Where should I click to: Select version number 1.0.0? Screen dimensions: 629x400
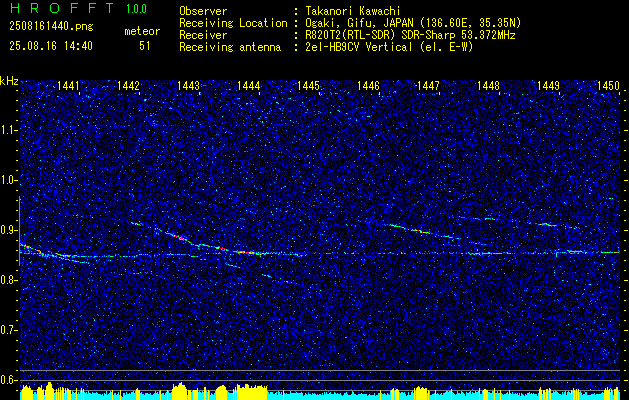point(136,9)
